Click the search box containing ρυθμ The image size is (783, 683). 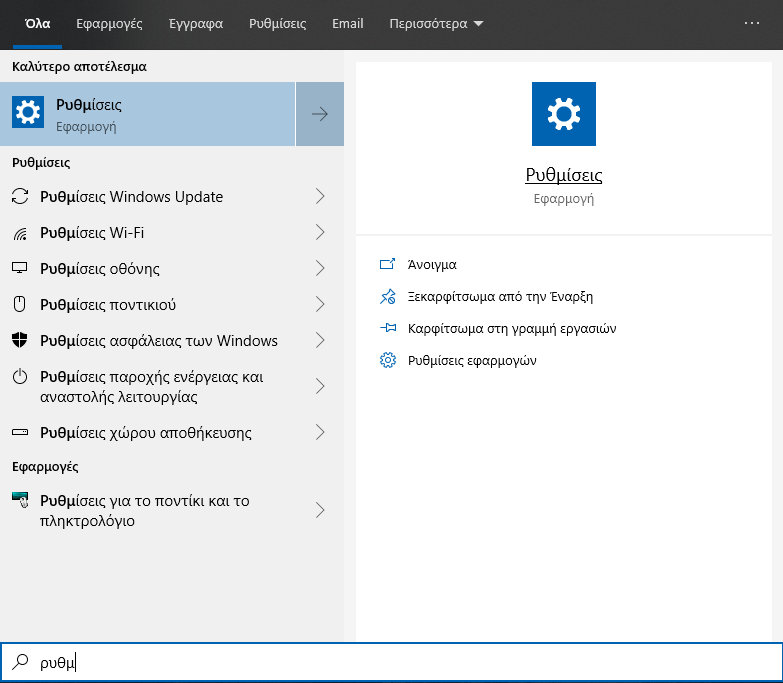coord(392,662)
